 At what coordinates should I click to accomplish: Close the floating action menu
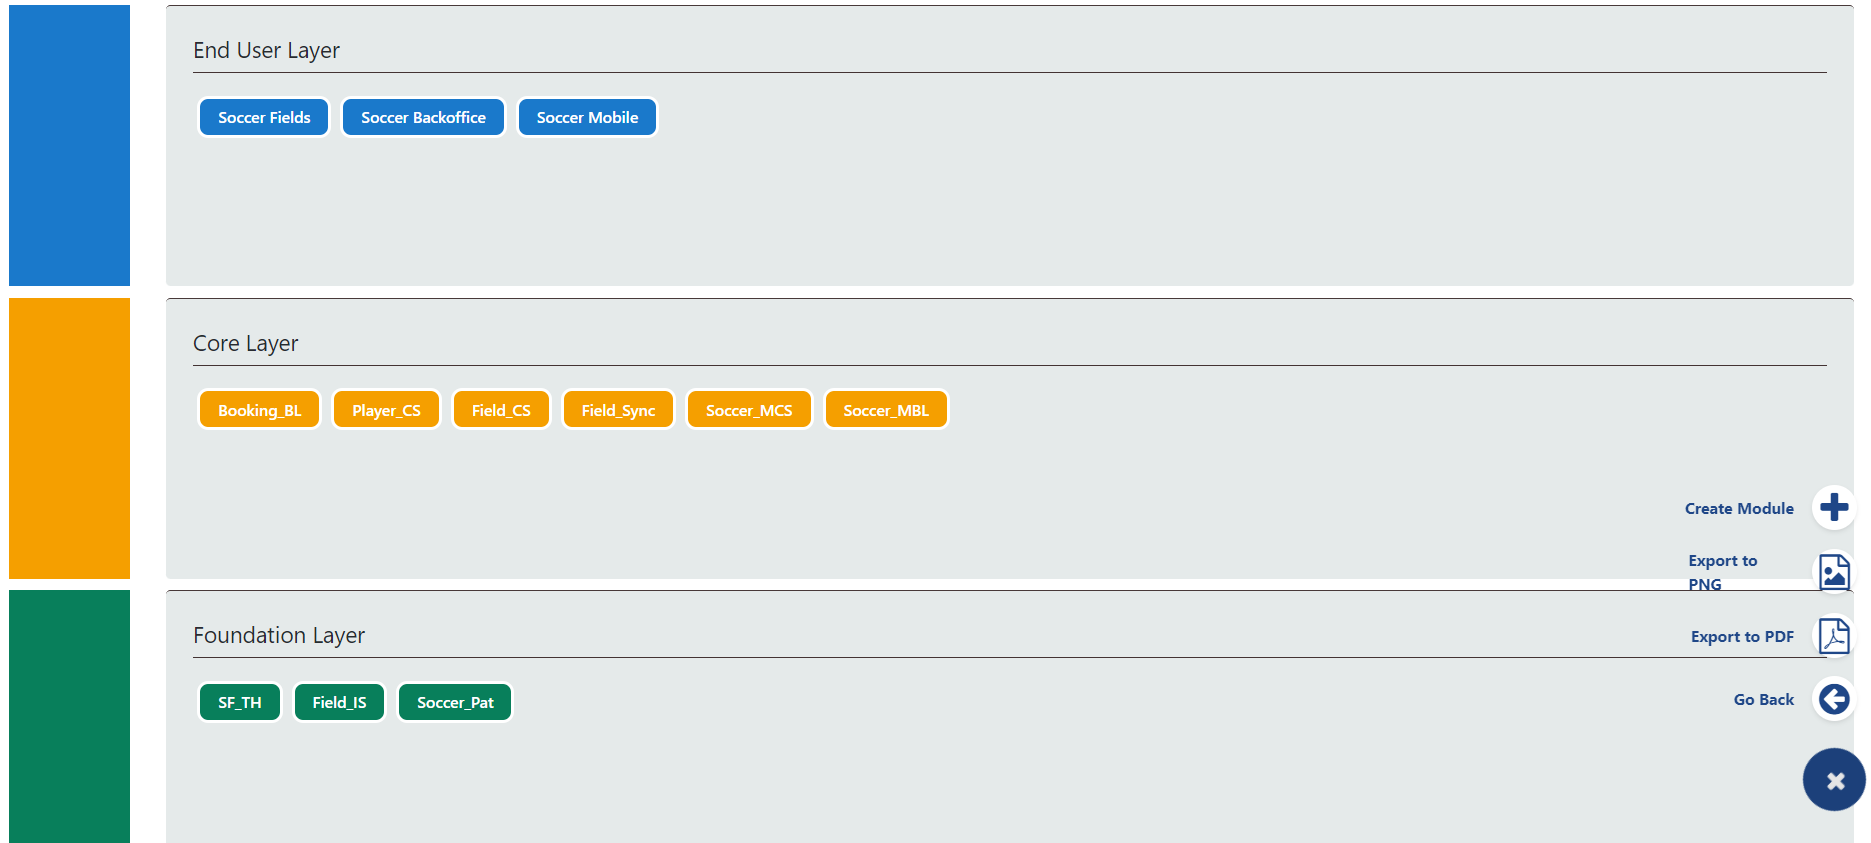[x=1834, y=780]
